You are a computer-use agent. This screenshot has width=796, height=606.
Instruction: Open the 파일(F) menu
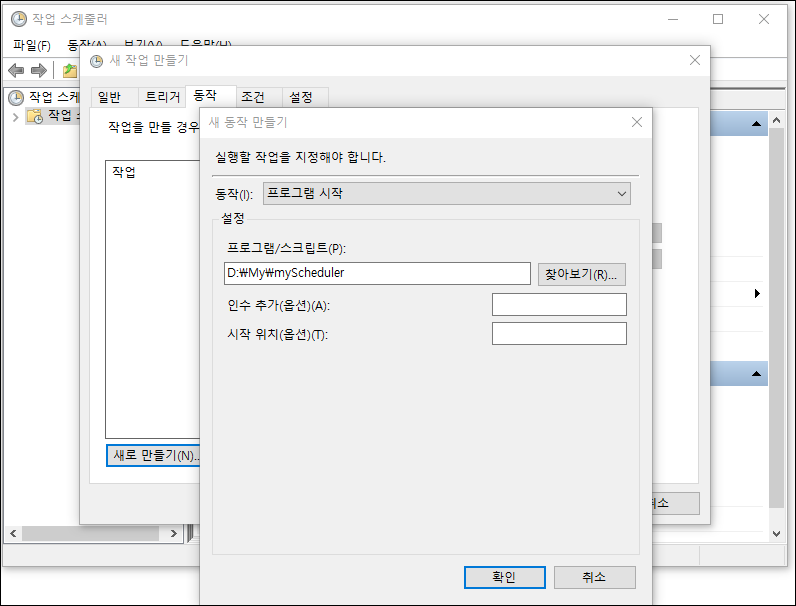click(31, 45)
